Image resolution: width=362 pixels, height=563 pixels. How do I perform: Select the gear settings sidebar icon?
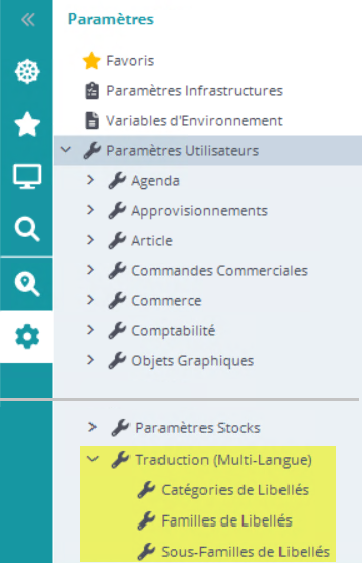click(x=27, y=336)
